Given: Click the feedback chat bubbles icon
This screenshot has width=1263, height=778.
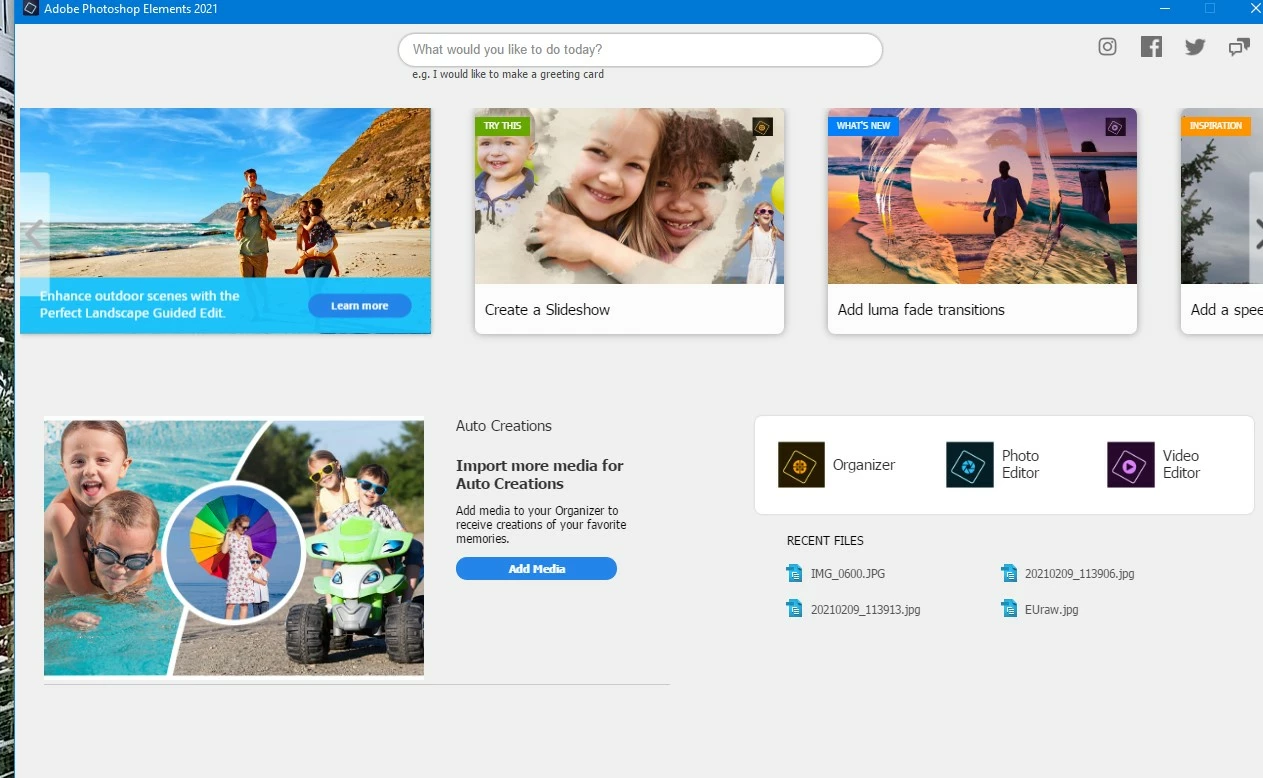Looking at the screenshot, I should click(1239, 47).
